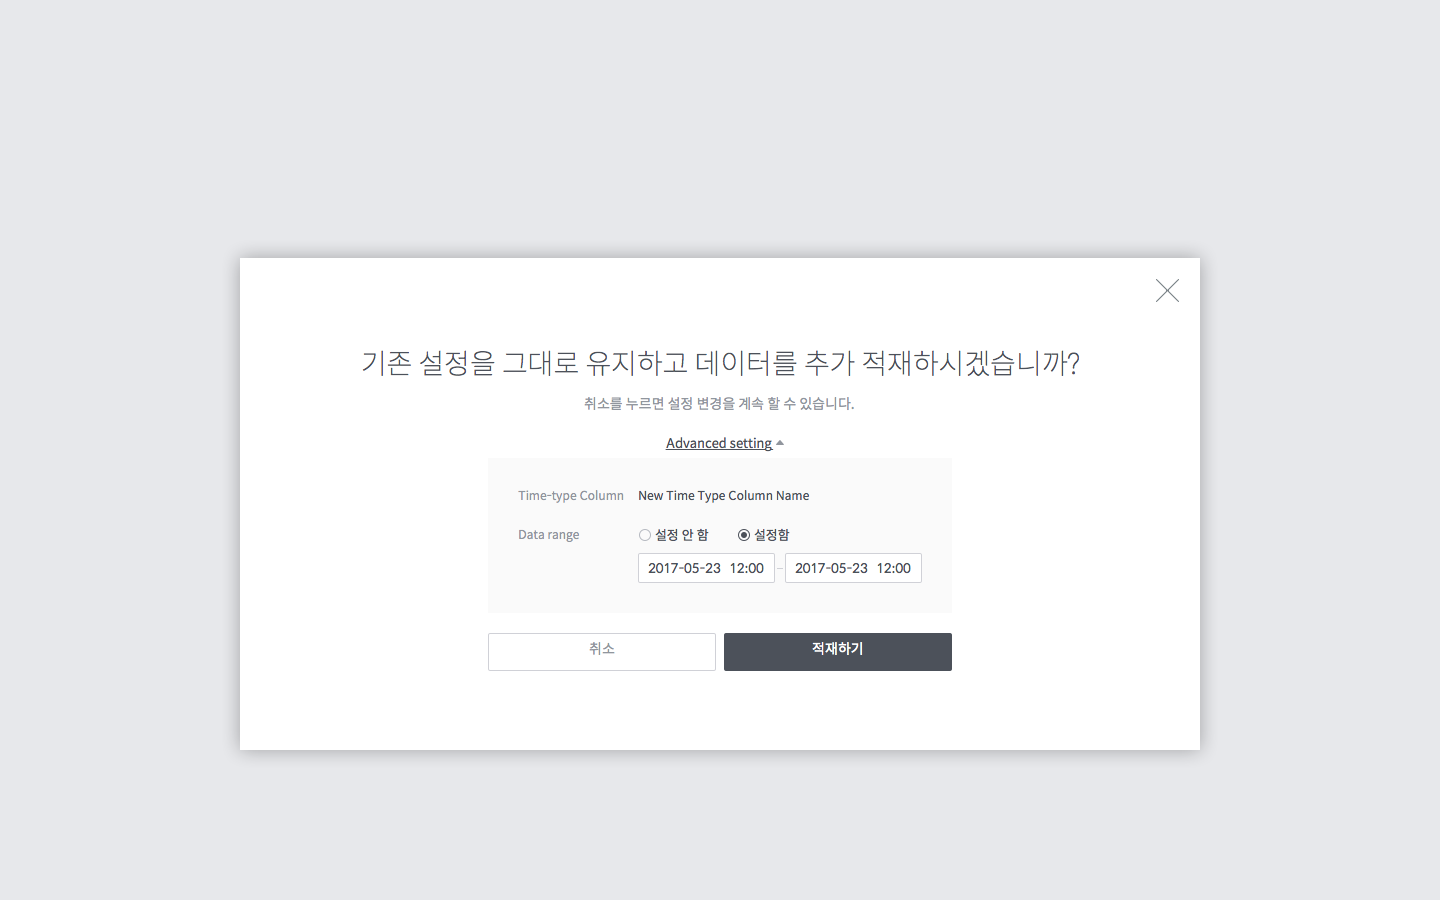Cancel setting changes via 취소
Image resolution: width=1440 pixels, height=900 pixels.
click(x=601, y=651)
